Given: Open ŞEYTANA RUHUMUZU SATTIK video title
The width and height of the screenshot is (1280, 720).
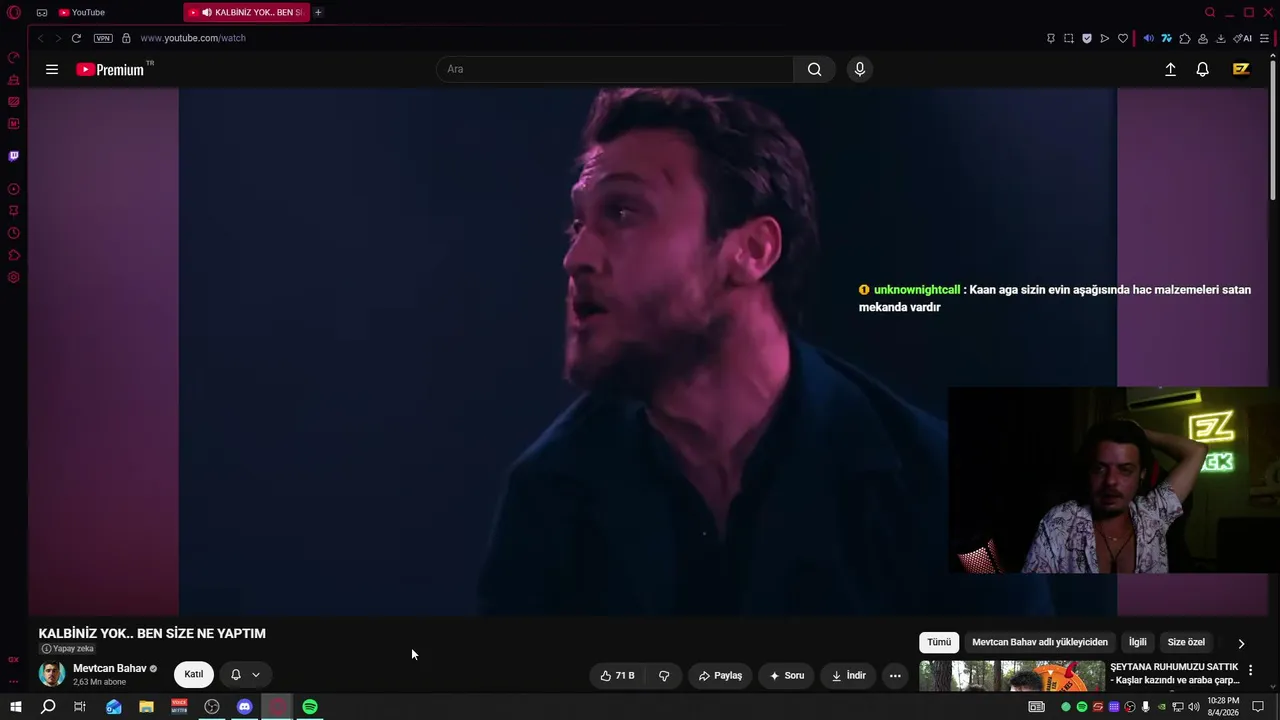Looking at the screenshot, I should pyautogui.click(x=1175, y=674).
